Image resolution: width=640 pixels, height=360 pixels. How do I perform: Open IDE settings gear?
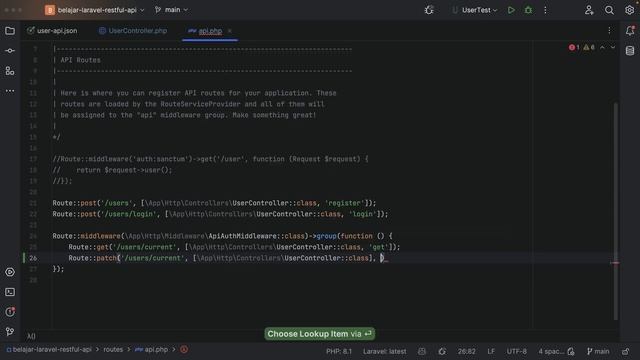(629, 10)
